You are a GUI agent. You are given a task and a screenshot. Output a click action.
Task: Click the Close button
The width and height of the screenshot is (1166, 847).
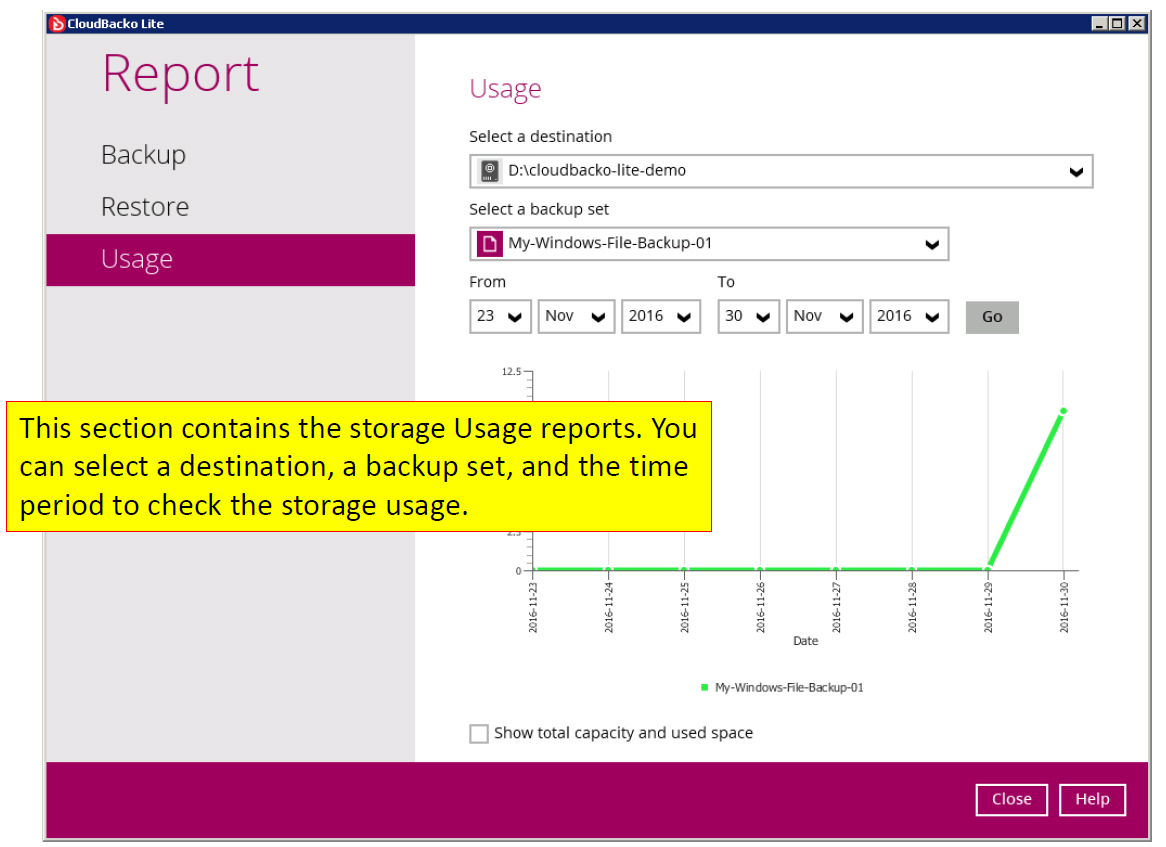1011,799
